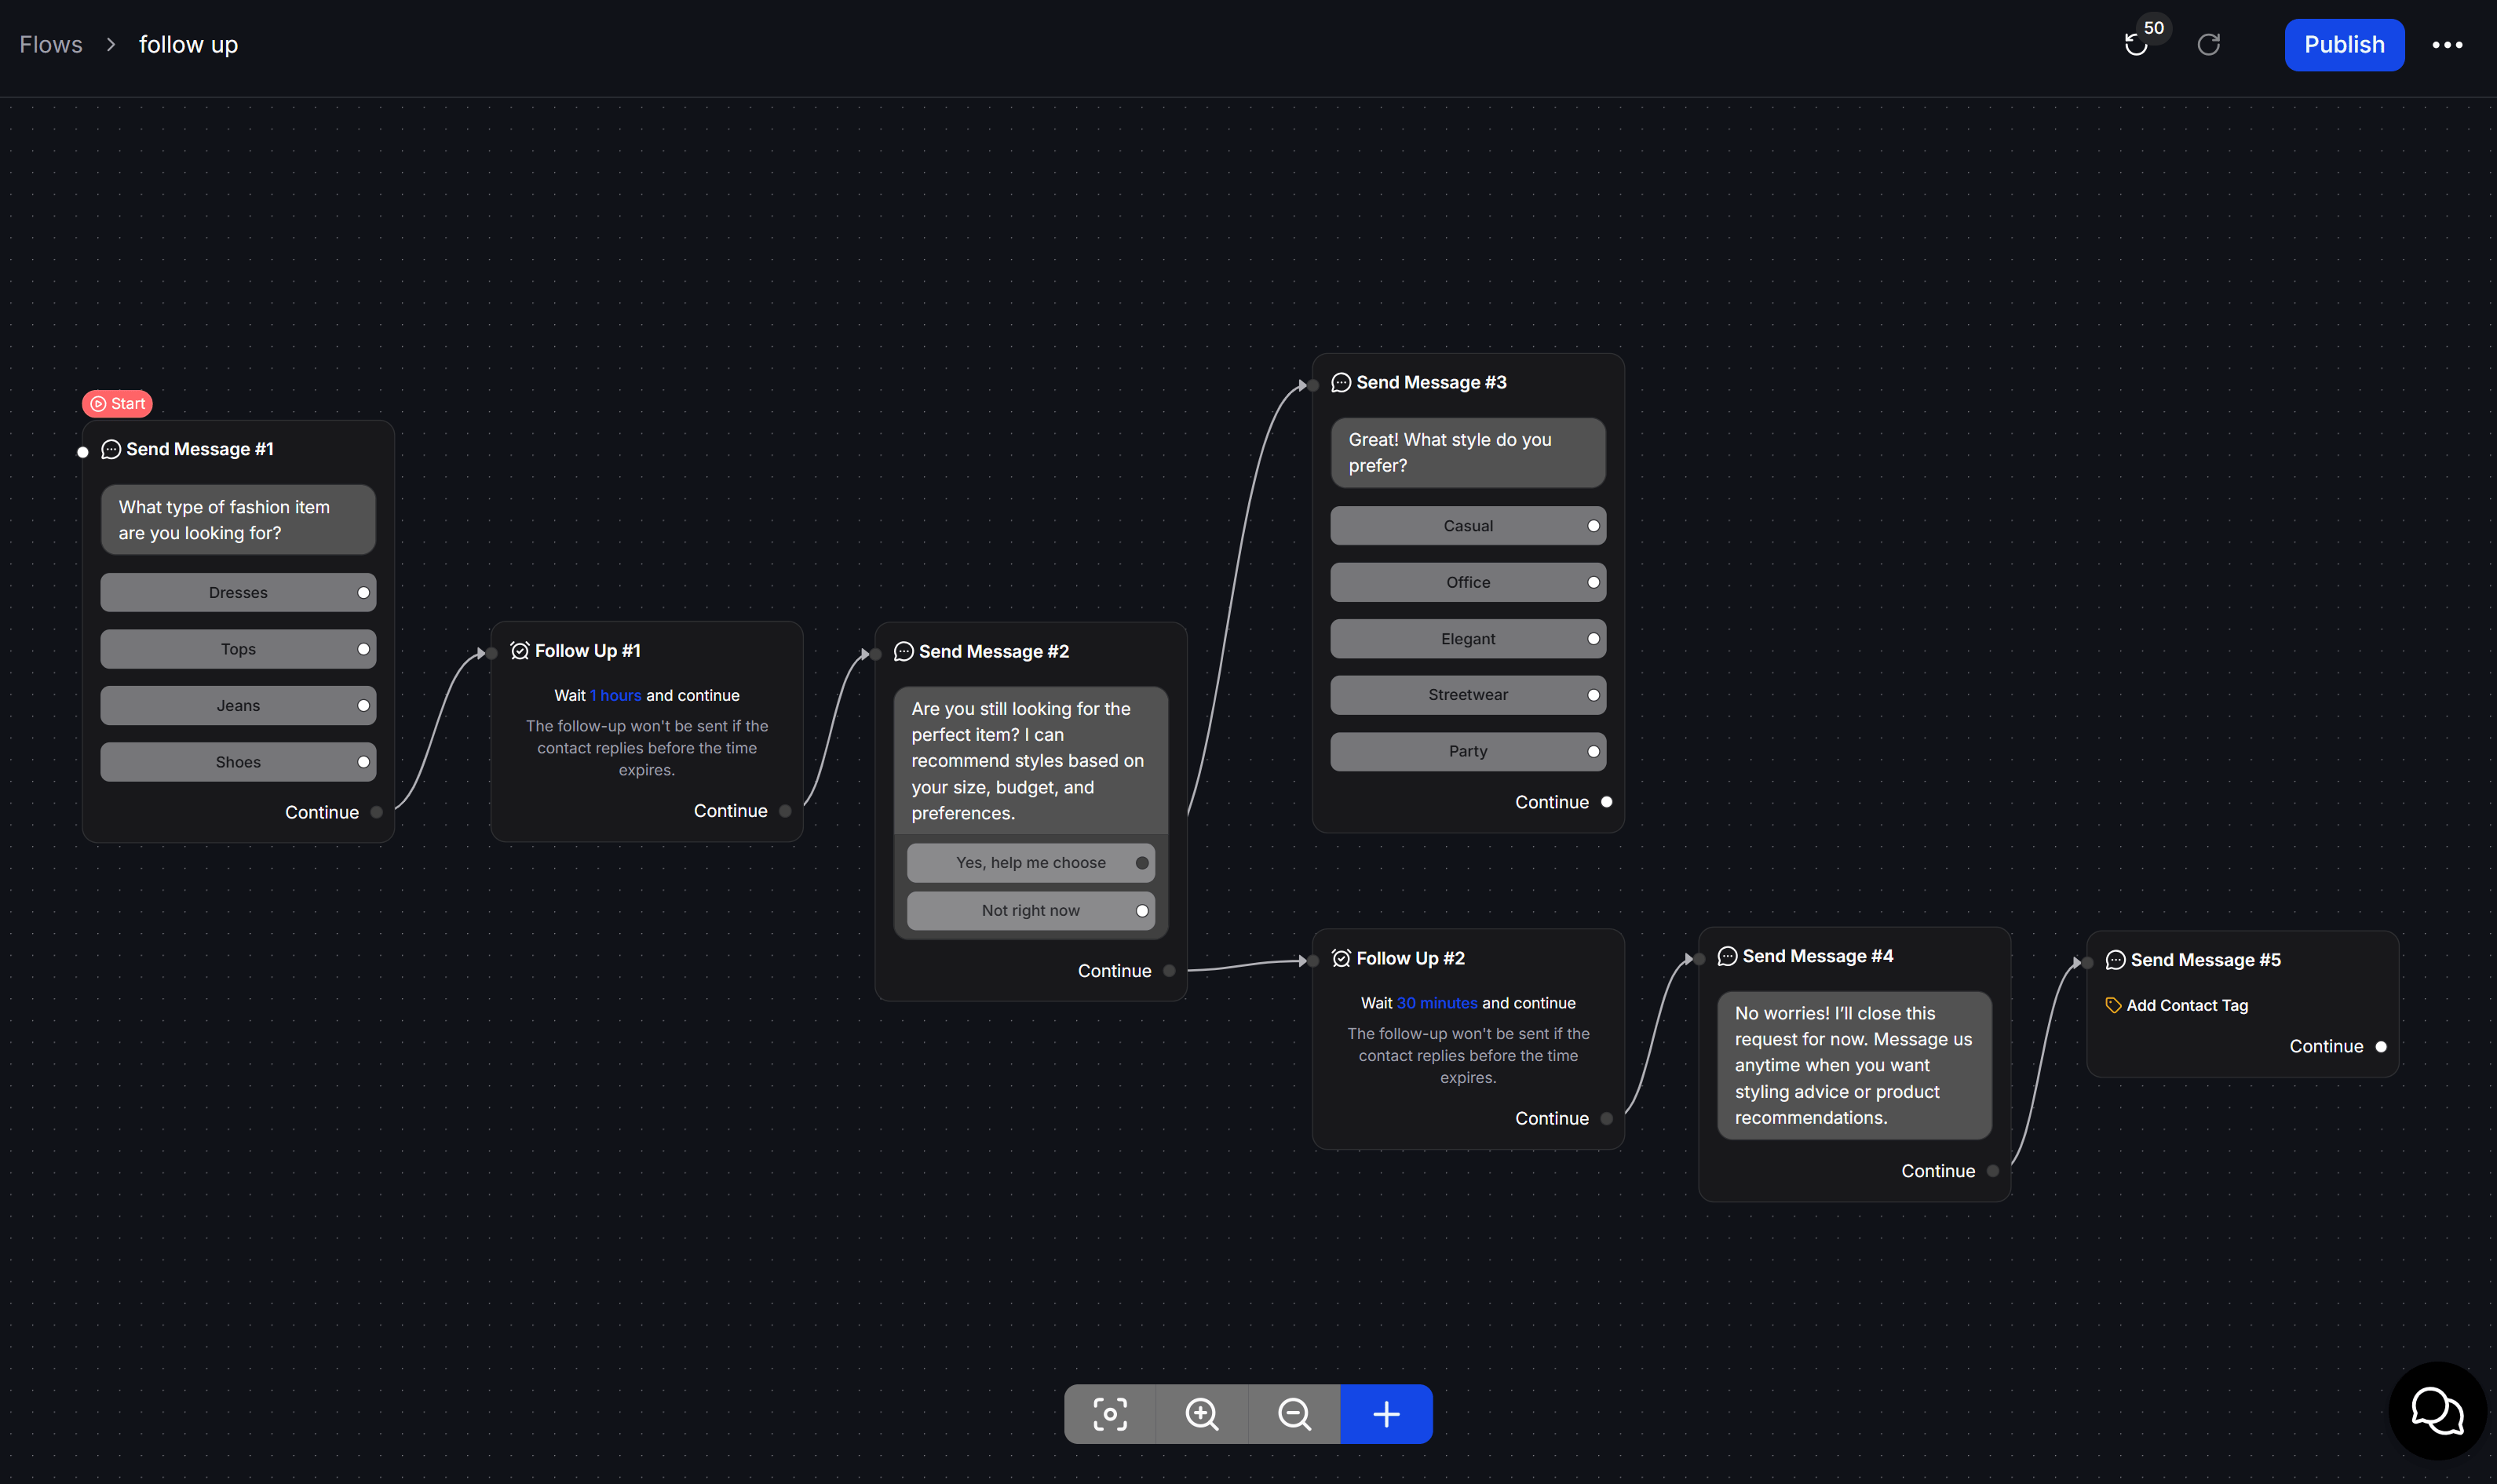The height and width of the screenshot is (1484, 2497).
Task: Select the Send Message #4 node title
Action: click(x=1817, y=957)
